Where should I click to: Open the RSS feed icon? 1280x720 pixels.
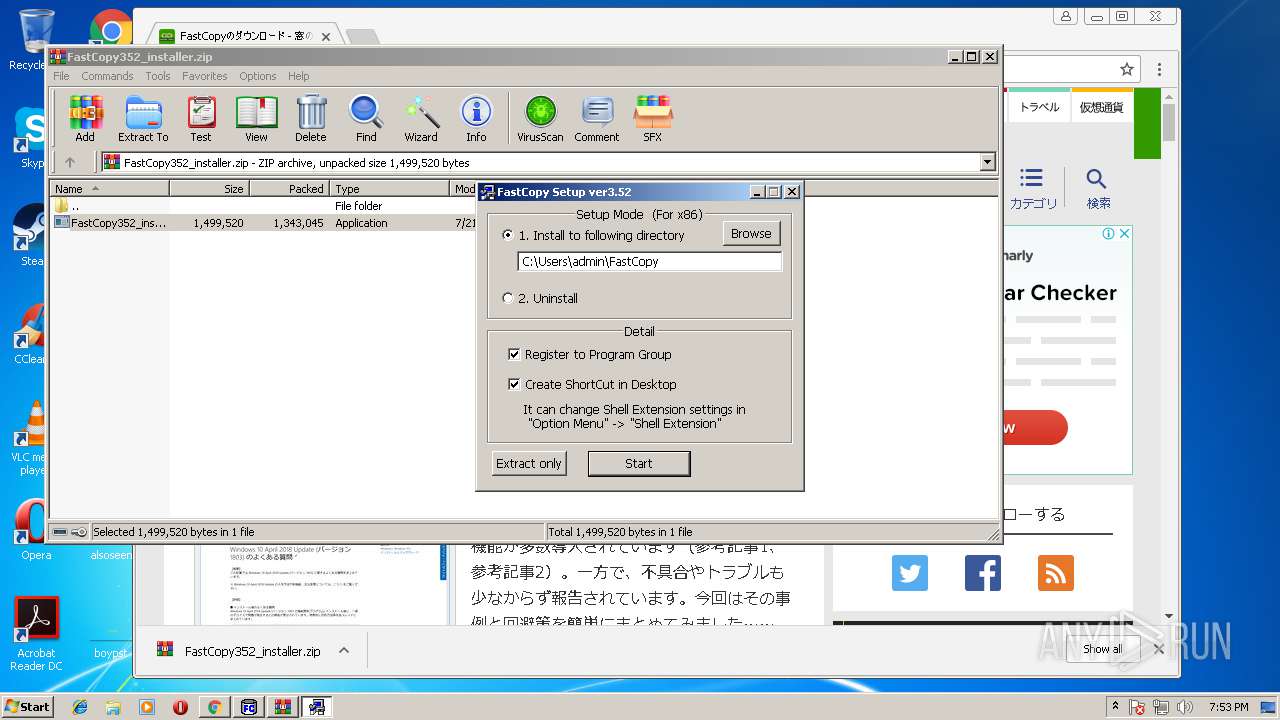(x=1056, y=573)
